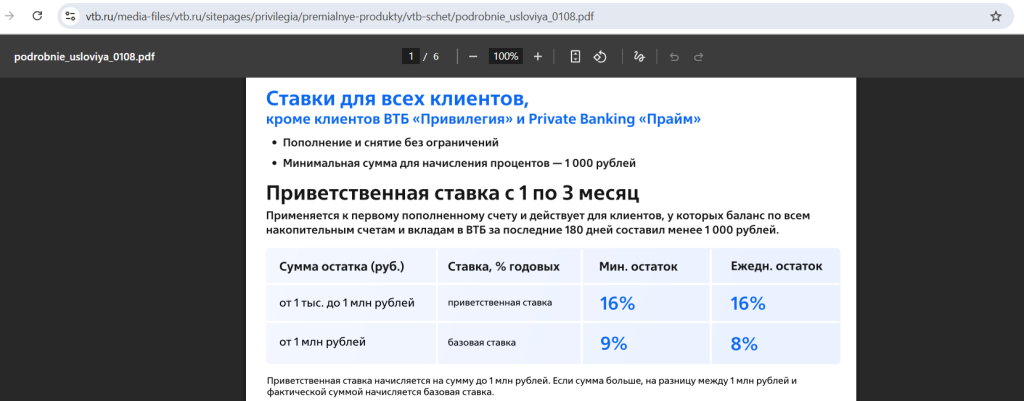This screenshot has height=401, width=1024.
Task: Click column header "Ежедн. остаток"
Action: click(776, 266)
